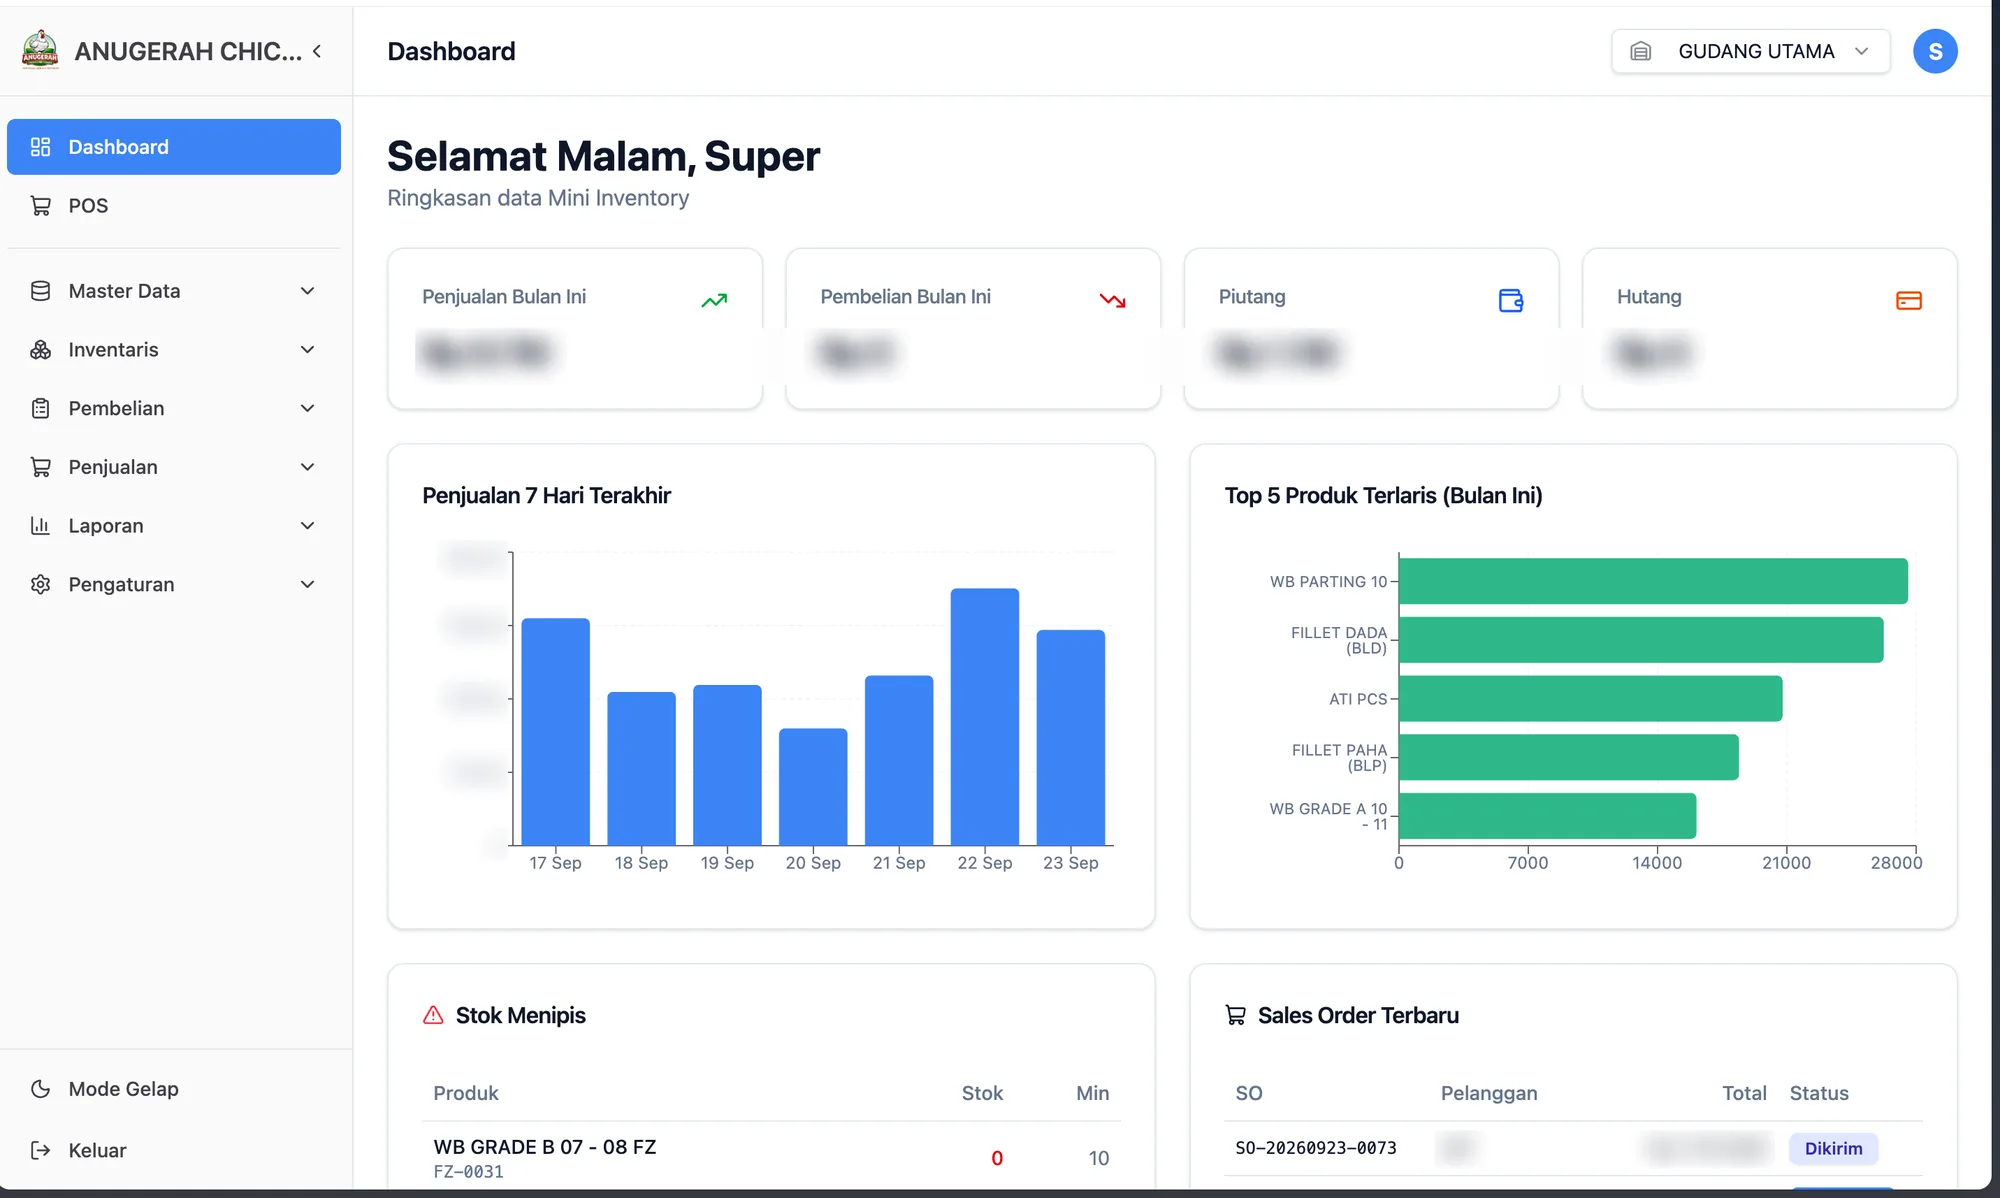Click the Mode Gelap moon icon
The image size is (2000, 1198).
point(40,1089)
